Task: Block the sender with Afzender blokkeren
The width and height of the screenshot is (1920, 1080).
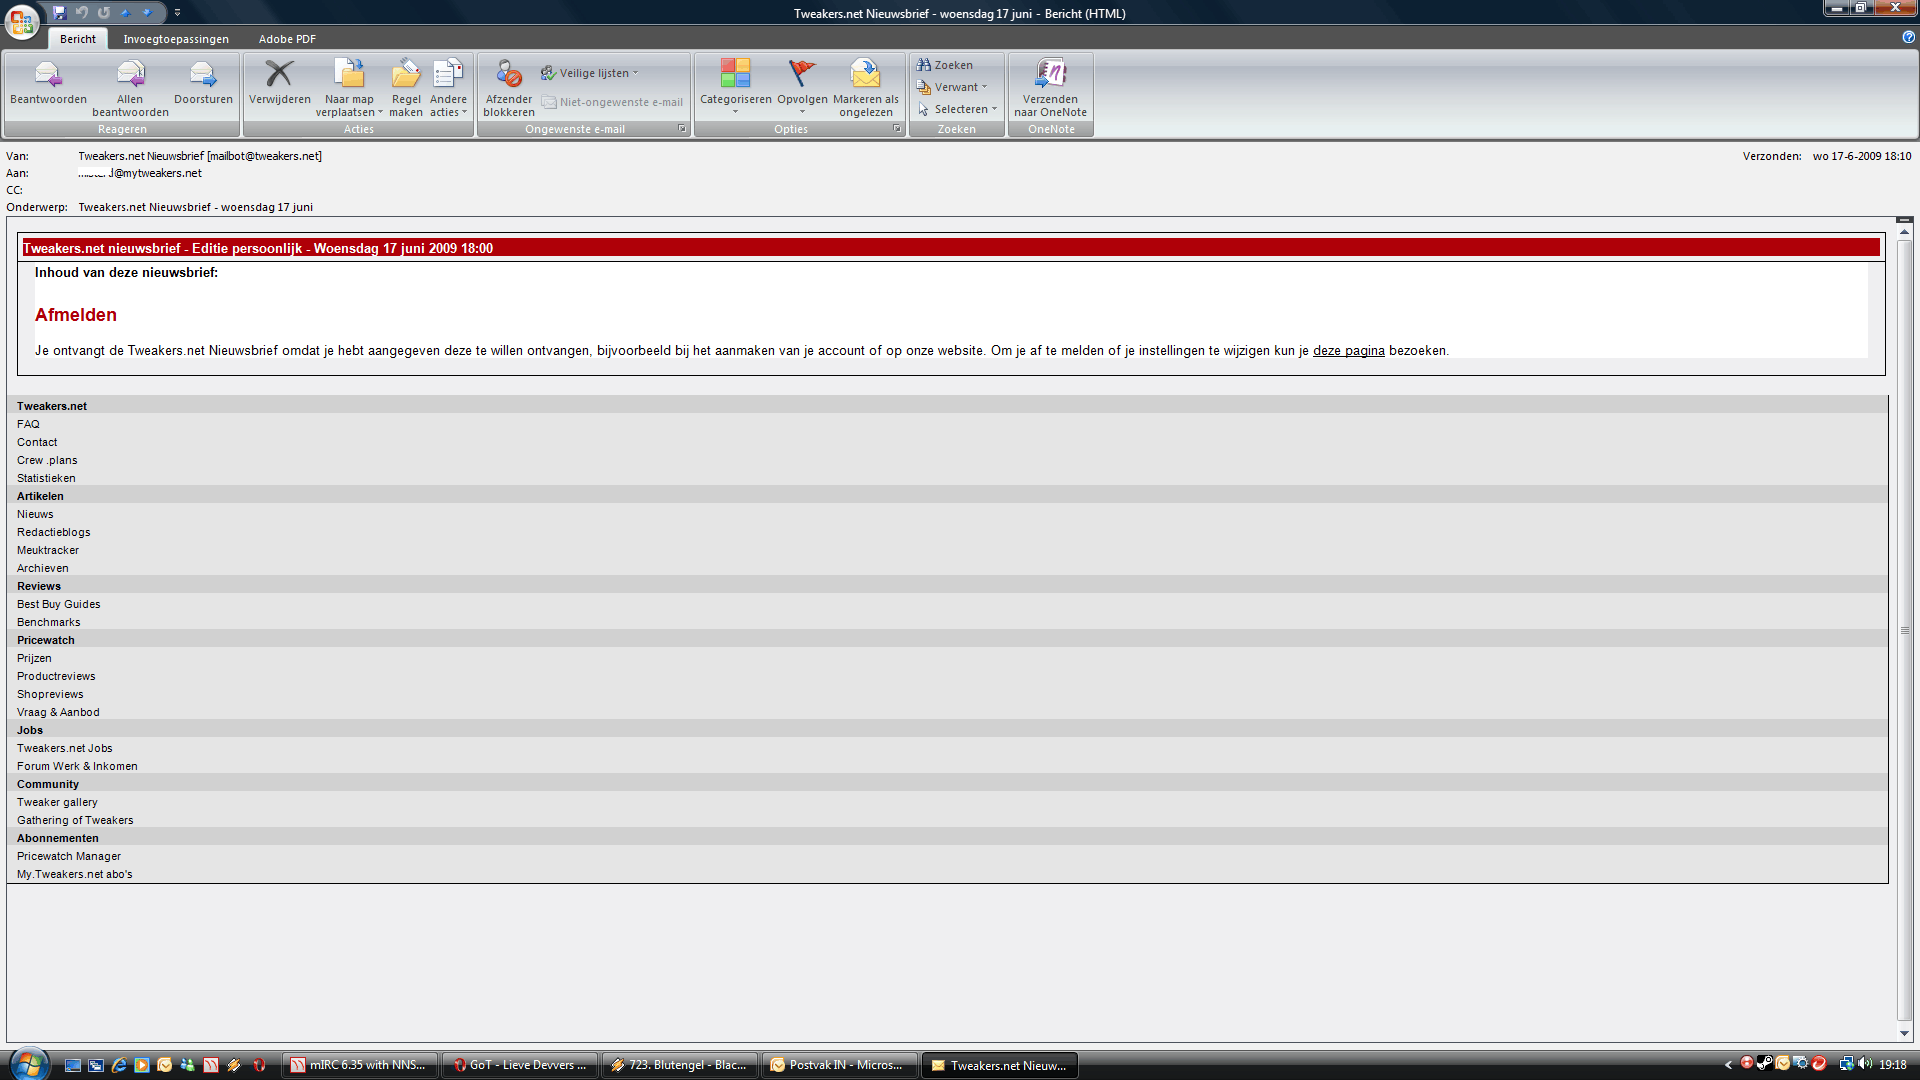Action: point(509,88)
